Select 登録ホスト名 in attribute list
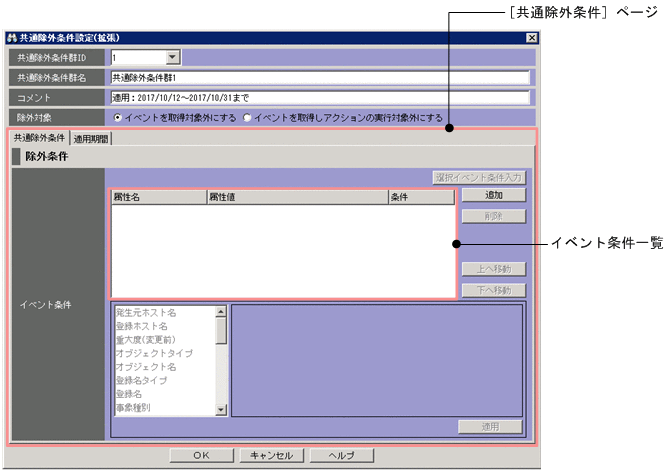The width and height of the screenshot is (667, 473). pos(142,326)
